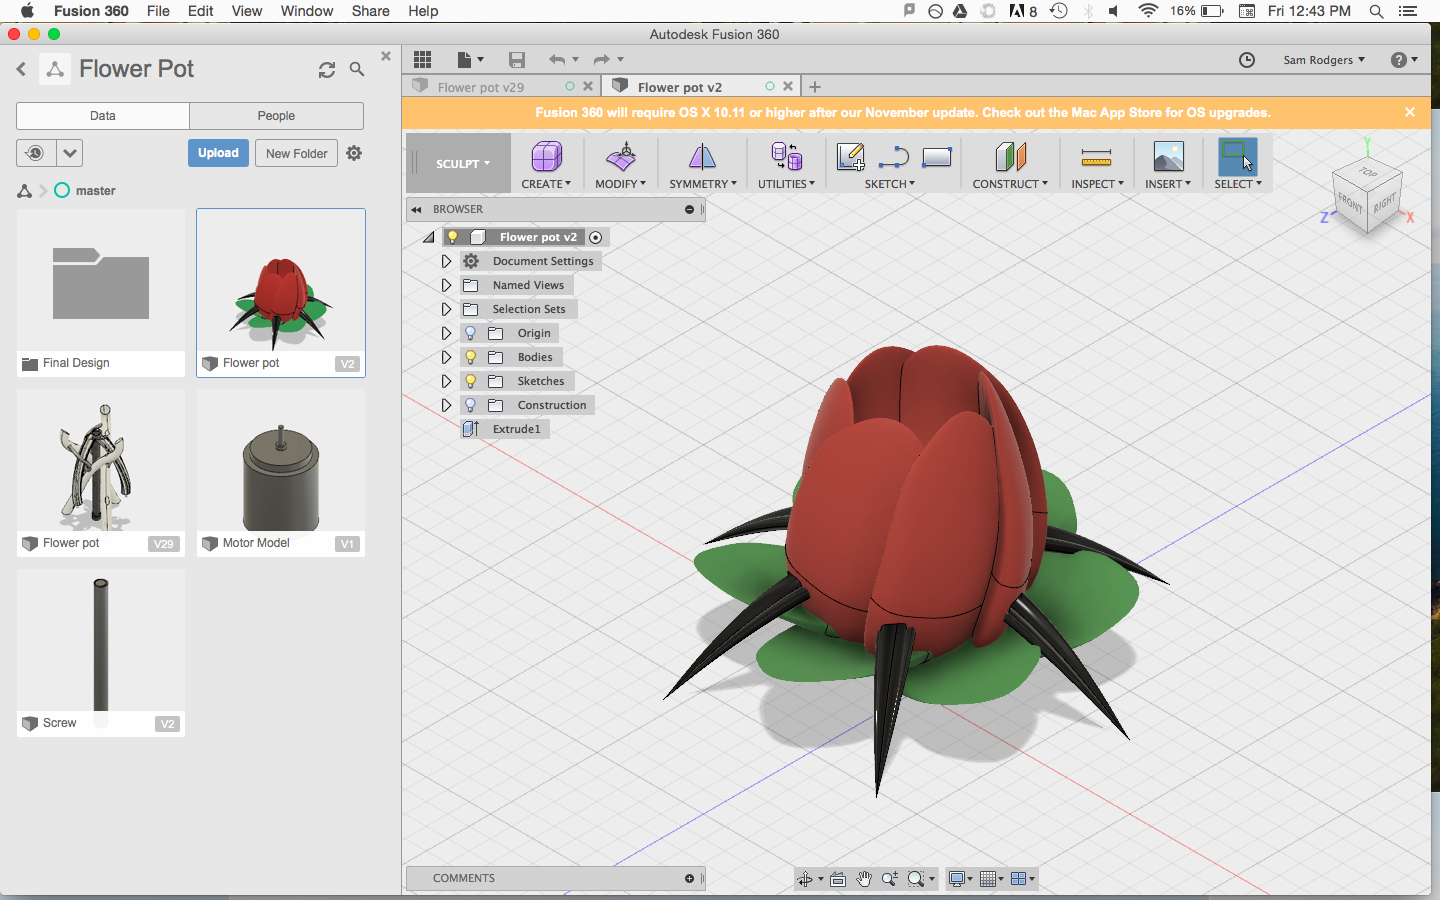Undo the last action

coord(557,60)
